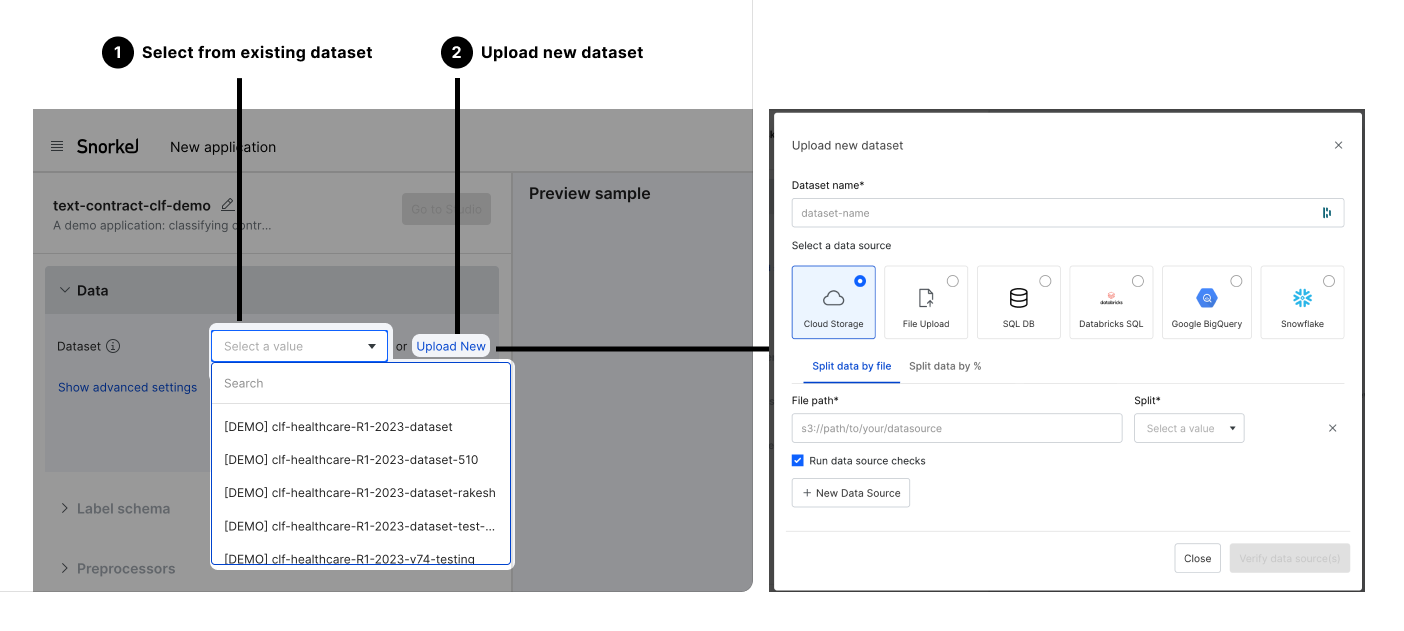Remove the file path row with X icon
Viewport: 1404px width, 631px height.
point(1332,428)
